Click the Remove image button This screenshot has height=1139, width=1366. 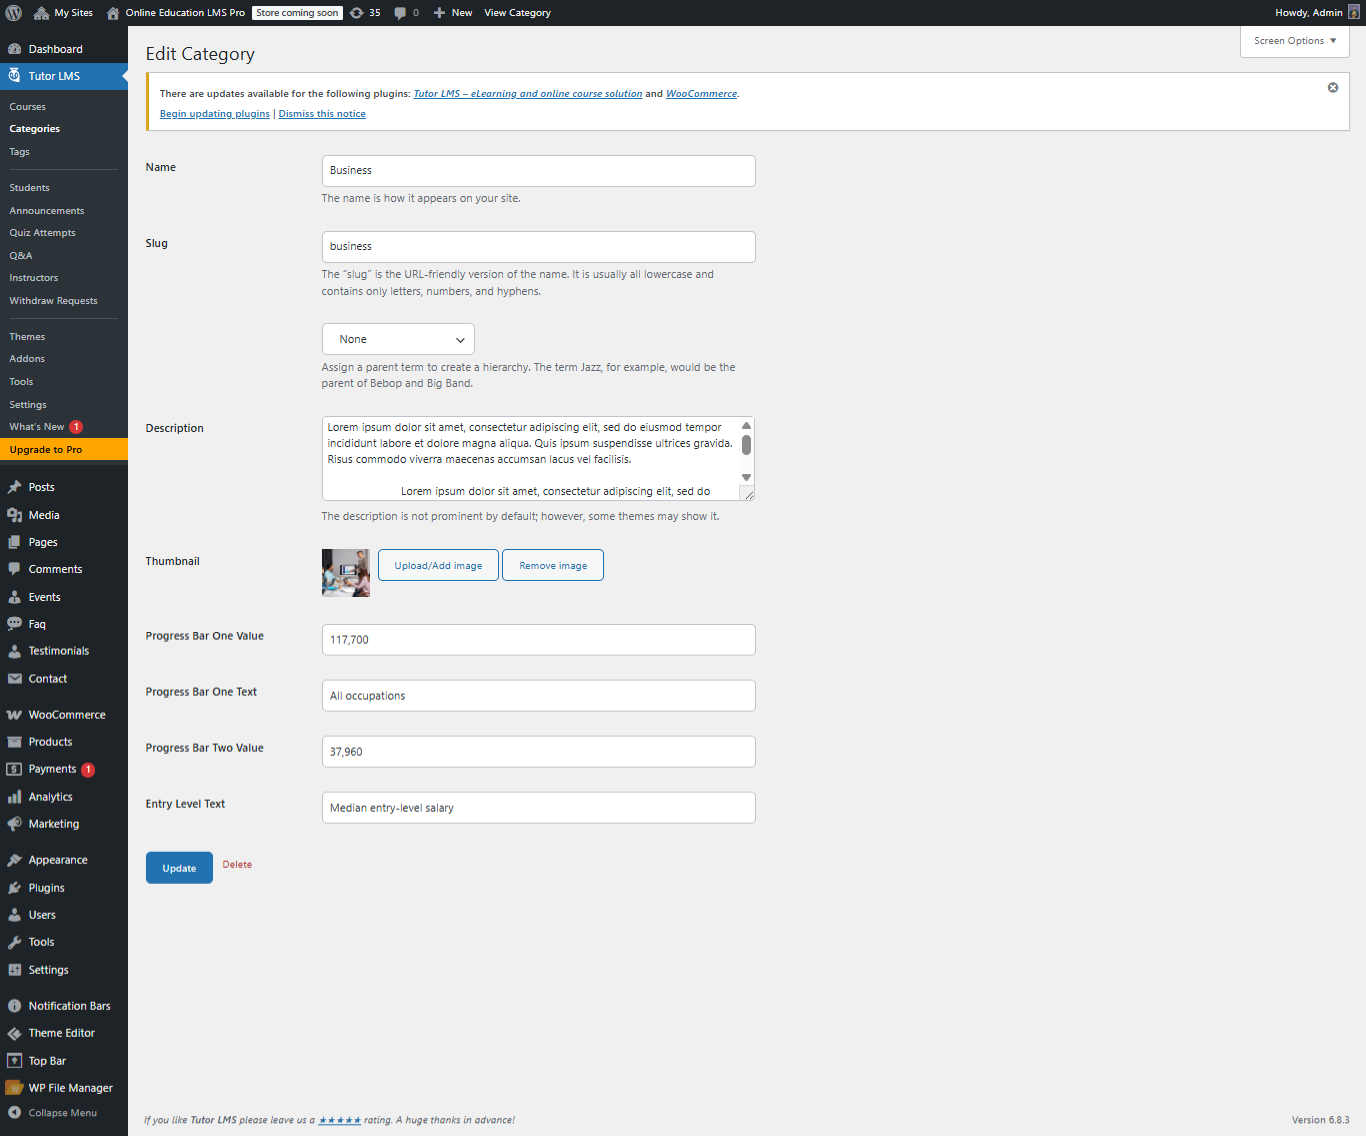point(553,565)
